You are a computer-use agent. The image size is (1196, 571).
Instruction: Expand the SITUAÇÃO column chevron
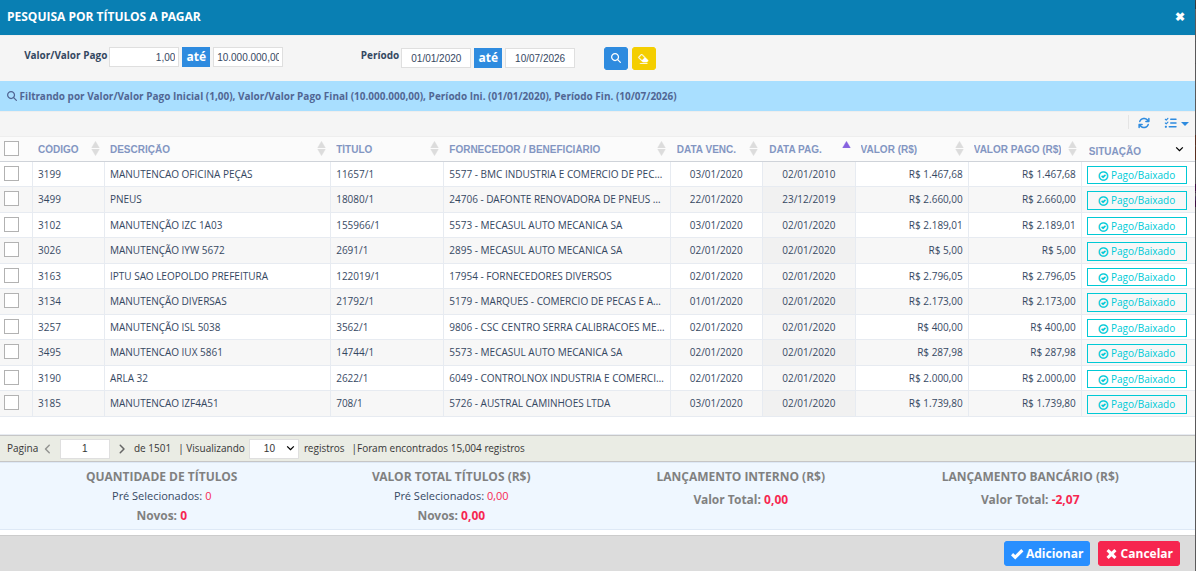tap(1180, 149)
